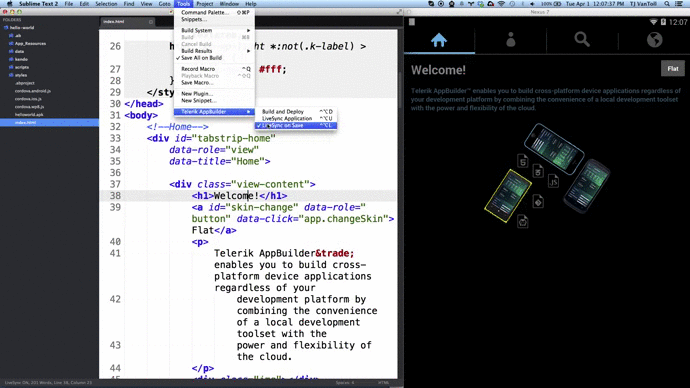This screenshot has height=388, width=690.
Task: Open the Edit menu
Action: [84, 4]
